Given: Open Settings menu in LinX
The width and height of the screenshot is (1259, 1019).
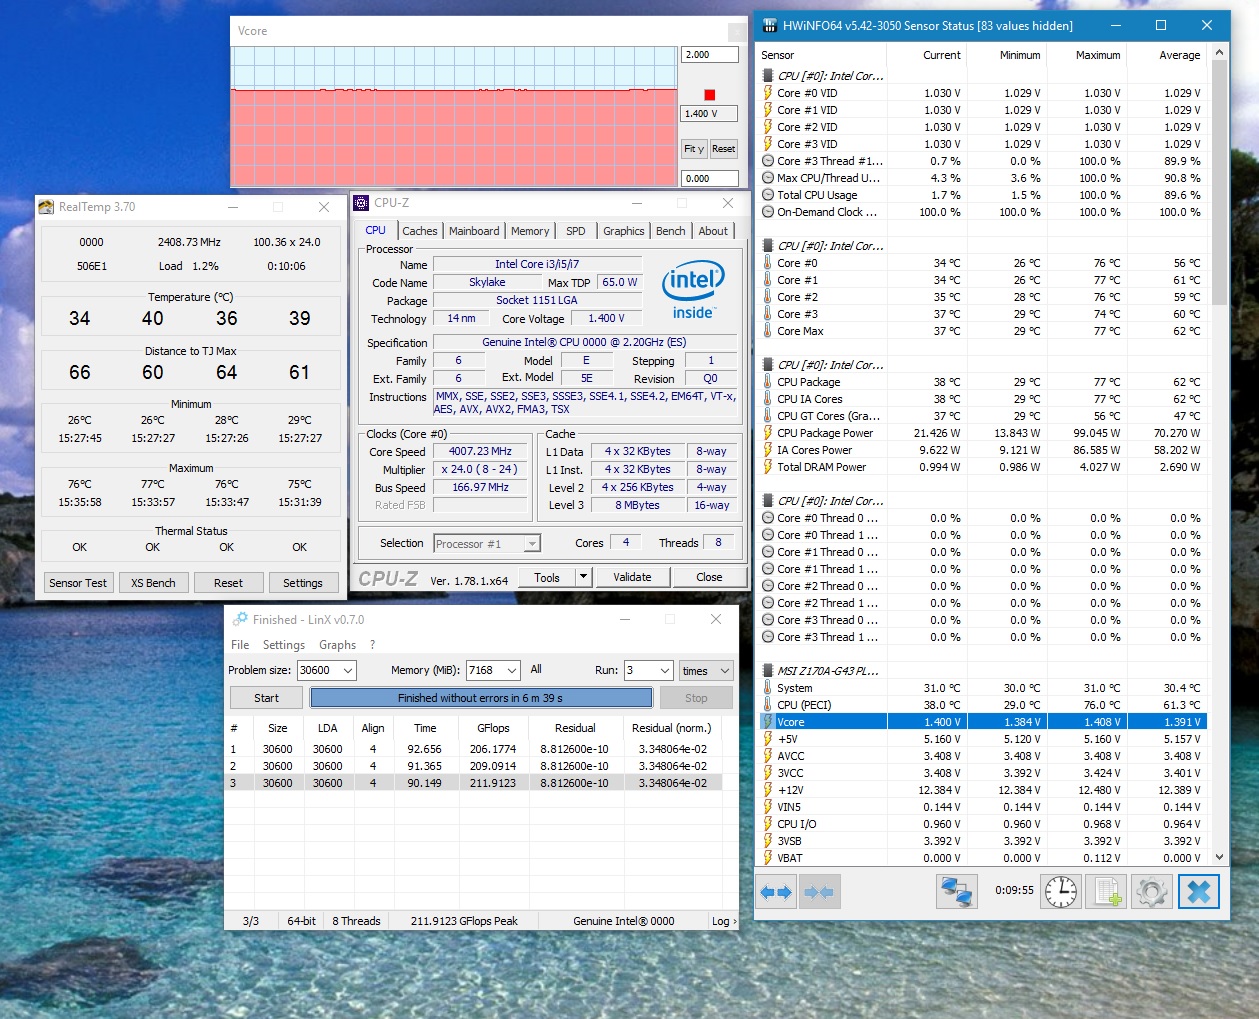Looking at the screenshot, I should (284, 645).
